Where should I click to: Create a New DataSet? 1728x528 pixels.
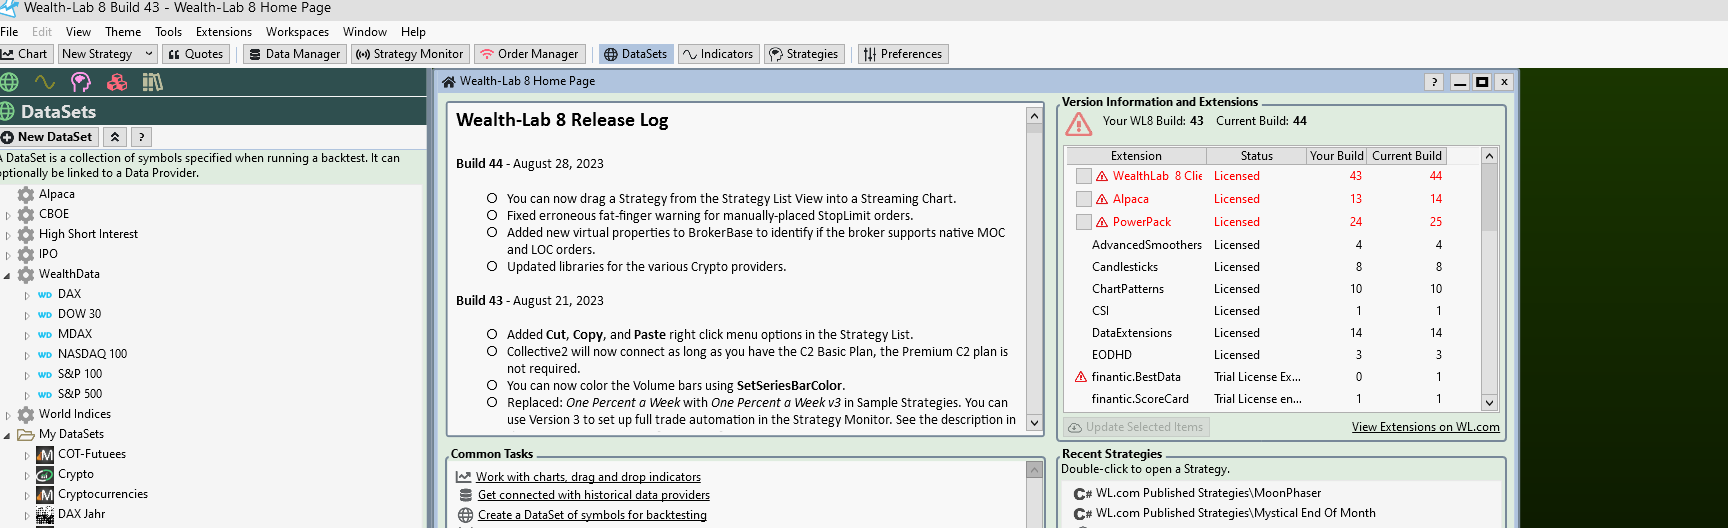tap(48, 137)
